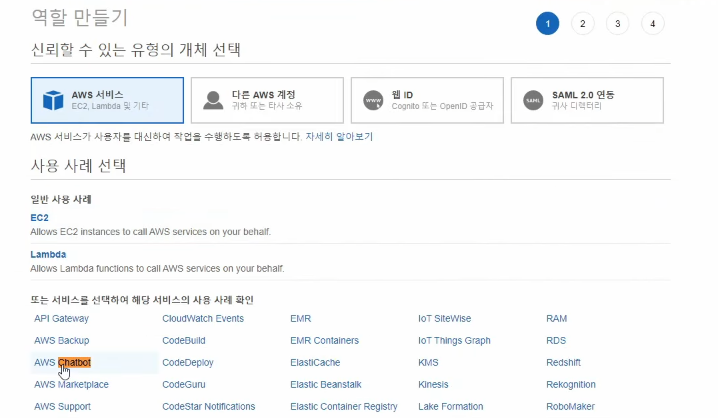Viewport: 718px width, 418px height.
Task: Click the 사용 사례 선택 heading
Action: click(78, 166)
